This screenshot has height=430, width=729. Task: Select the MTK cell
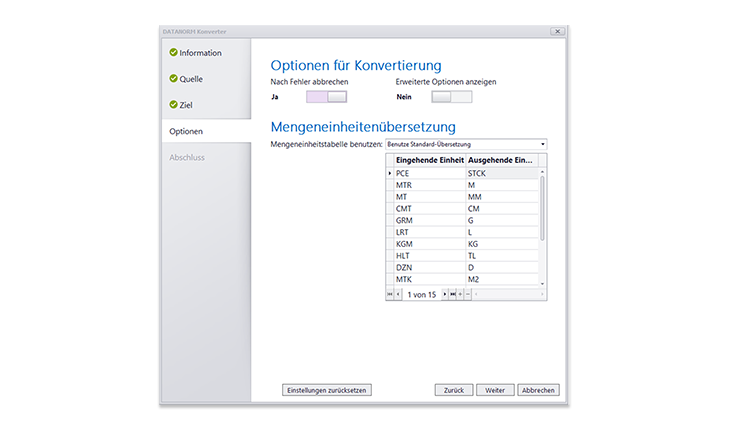coord(430,279)
